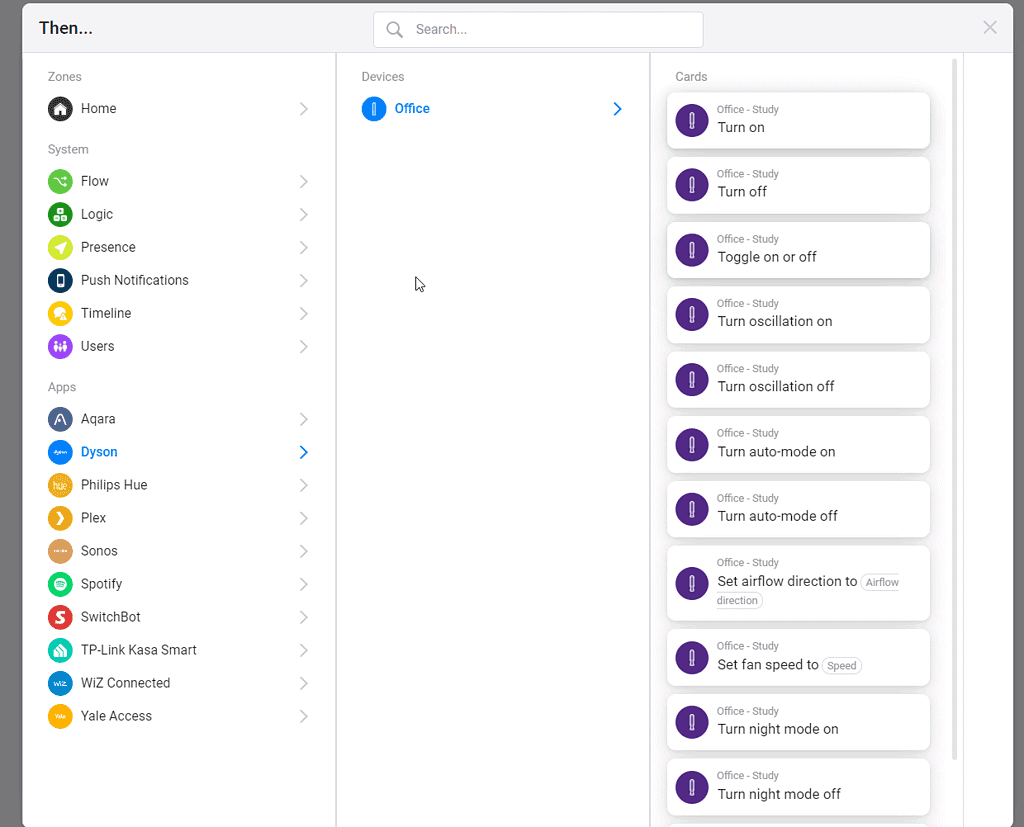Expand the Flow chevron arrow
Screen dimensions: 1024x827
tap(303, 182)
